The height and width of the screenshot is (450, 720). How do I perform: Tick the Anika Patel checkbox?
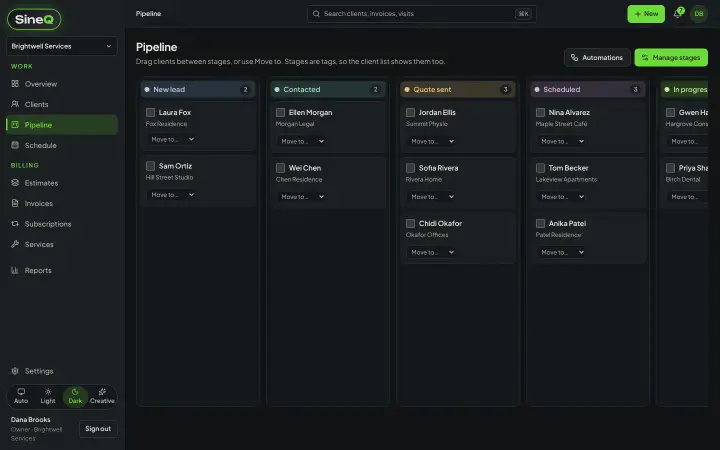(540, 224)
